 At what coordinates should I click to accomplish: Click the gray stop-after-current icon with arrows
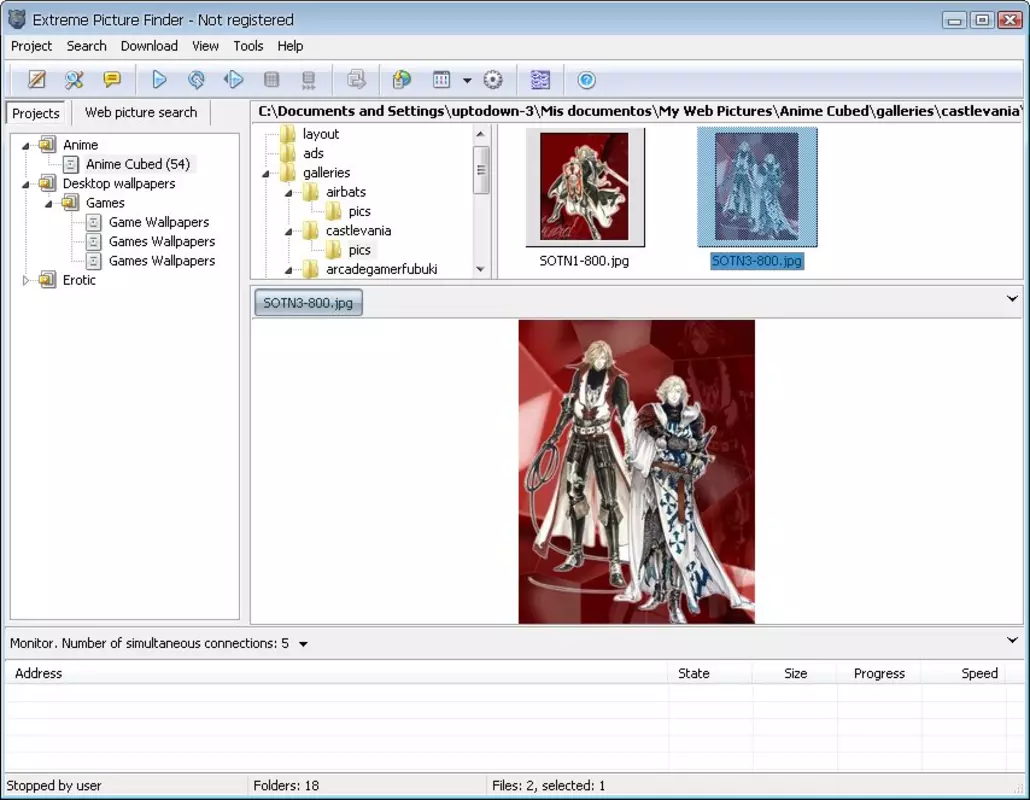[308, 80]
